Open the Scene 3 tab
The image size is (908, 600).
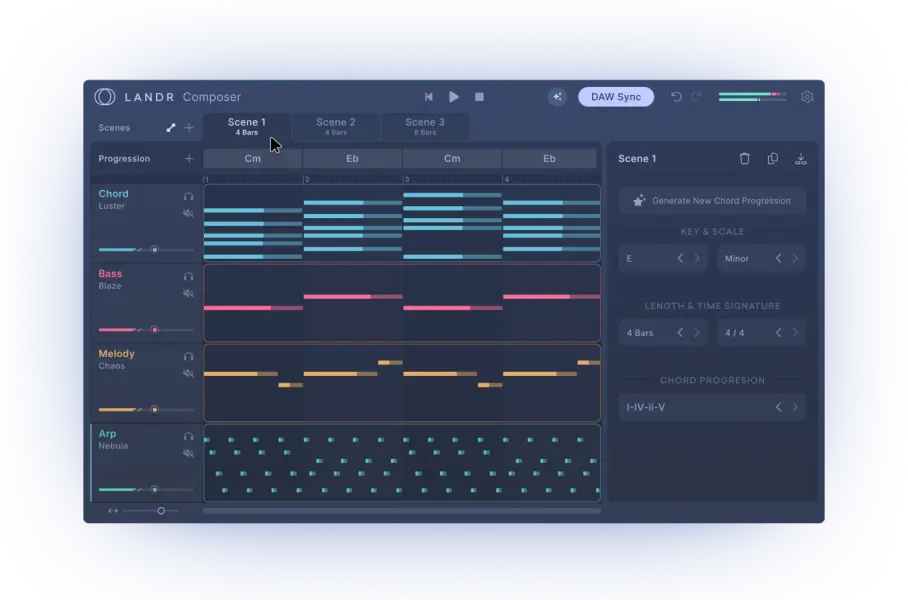coord(425,127)
